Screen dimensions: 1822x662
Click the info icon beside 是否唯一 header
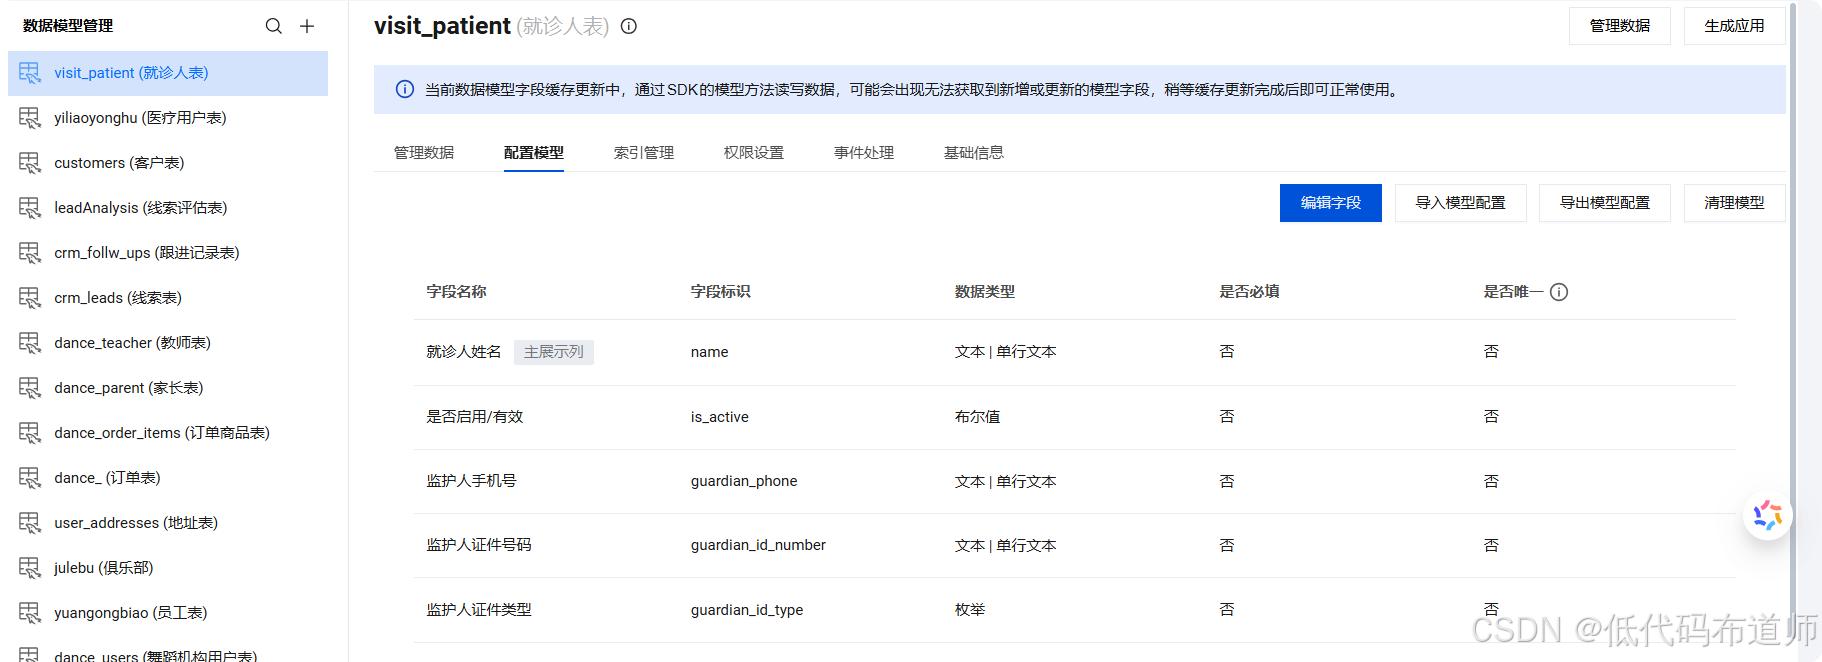1559,292
